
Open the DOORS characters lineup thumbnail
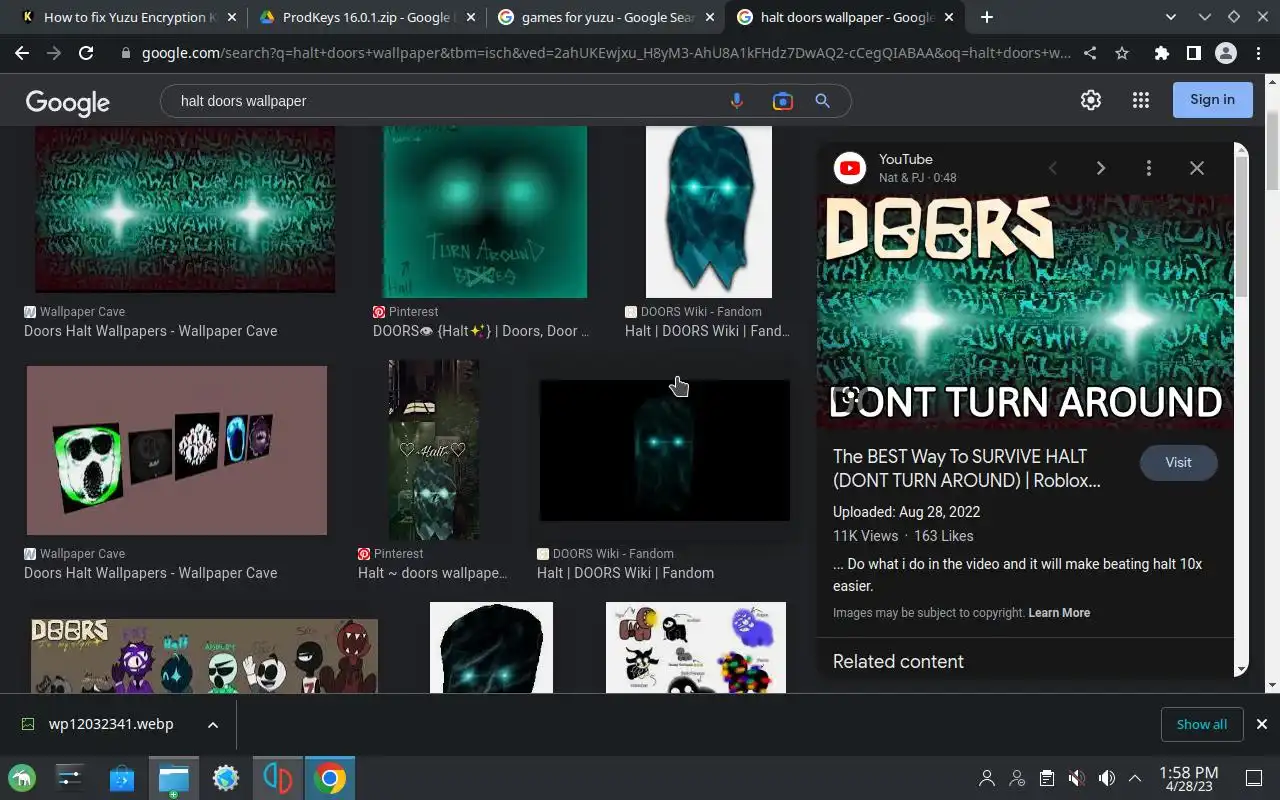point(204,656)
